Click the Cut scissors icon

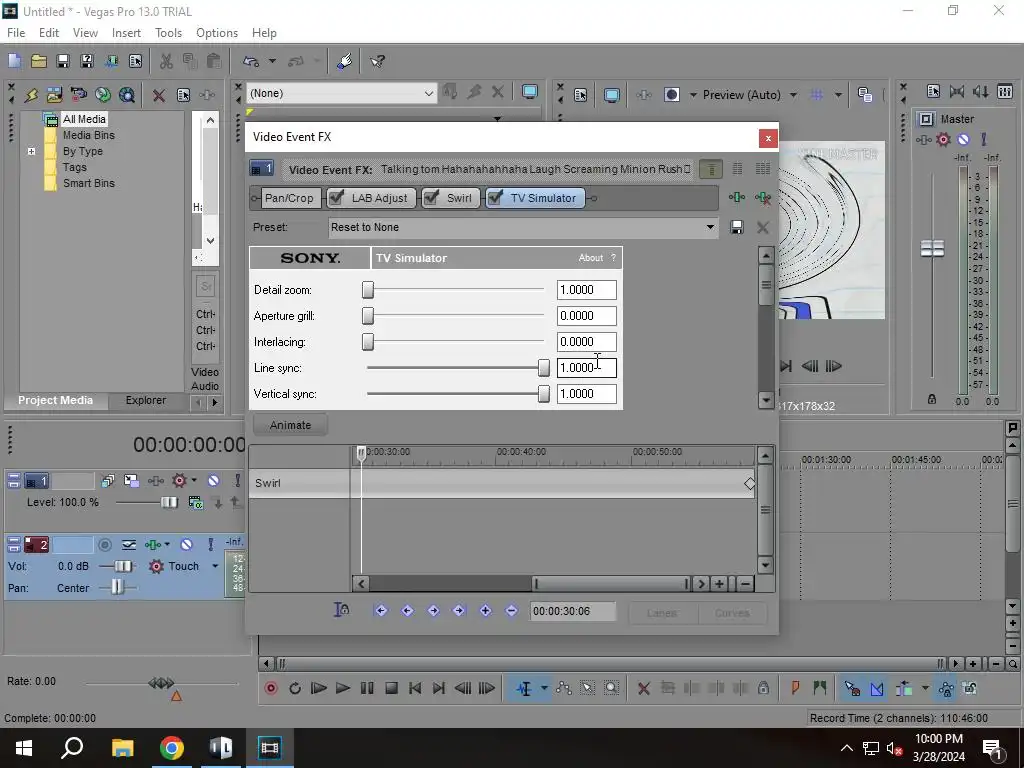coord(166,61)
